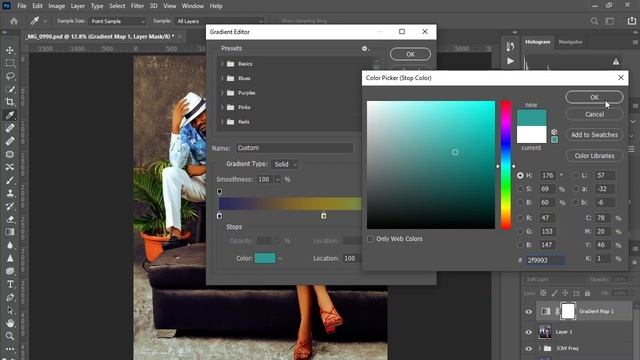Open Gradient Editor presets gear menu
The image size is (640, 360).
[365, 49]
